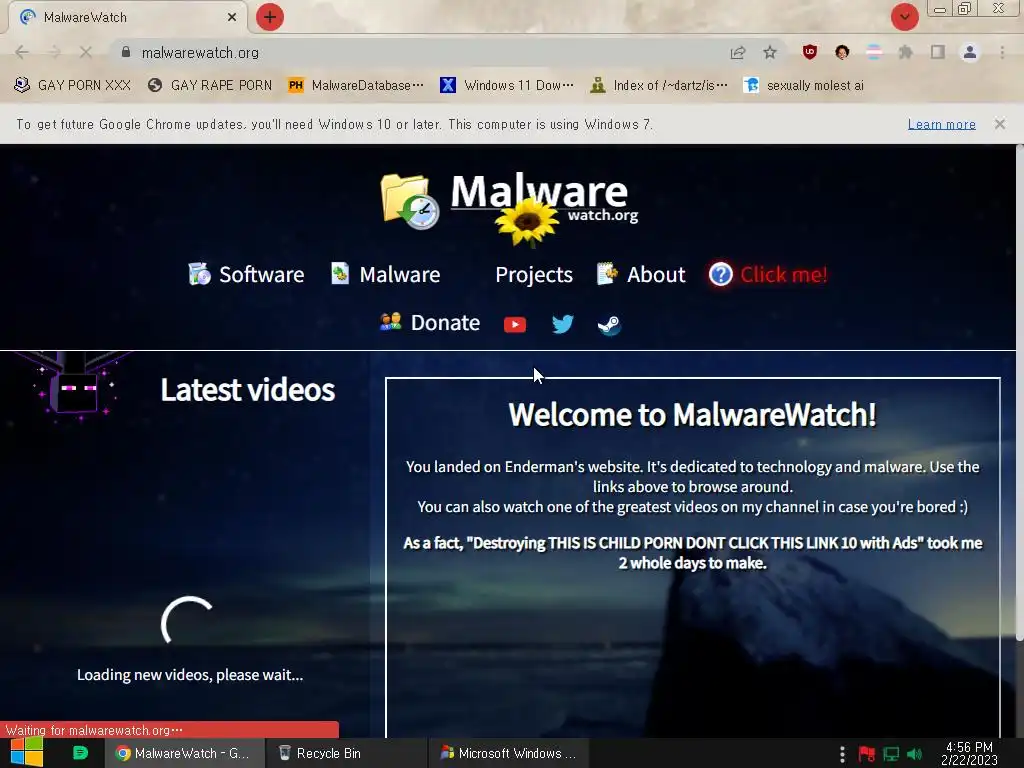Open the Windows Start button
The height and width of the screenshot is (768, 1024).
click(x=26, y=753)
